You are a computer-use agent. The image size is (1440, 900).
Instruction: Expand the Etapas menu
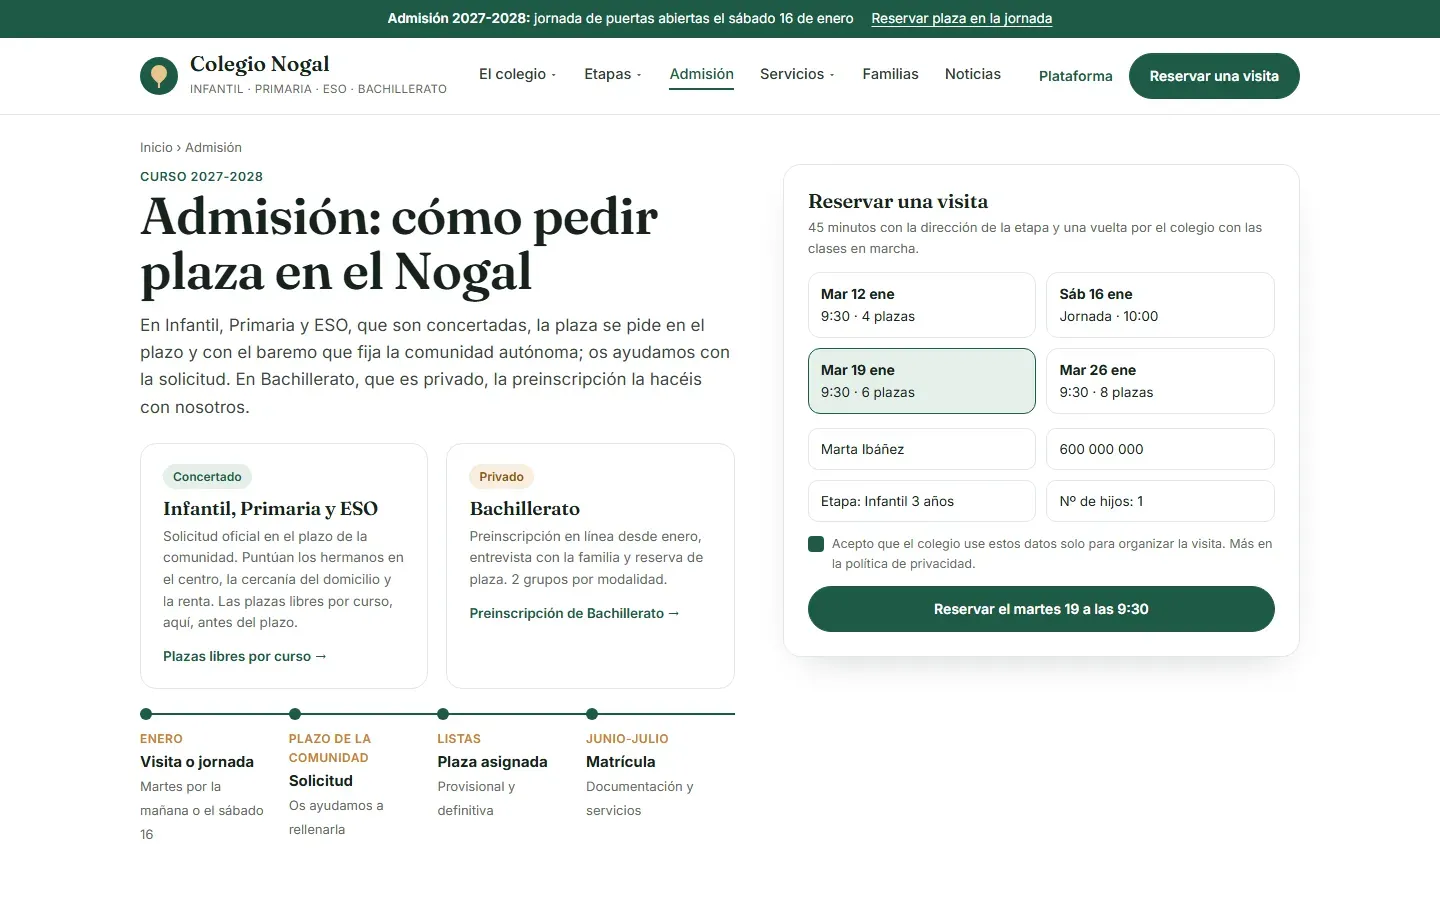coord(613,74)
